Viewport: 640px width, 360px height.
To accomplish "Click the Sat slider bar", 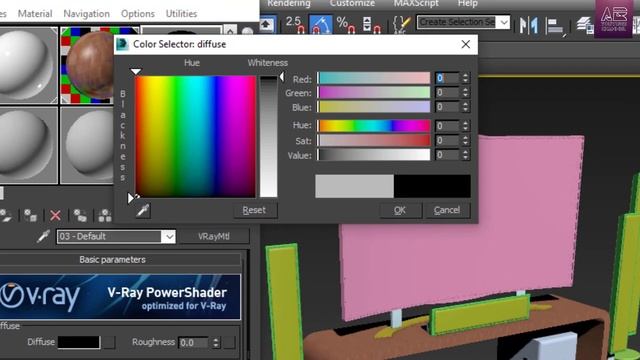I will tap(373, 140).
